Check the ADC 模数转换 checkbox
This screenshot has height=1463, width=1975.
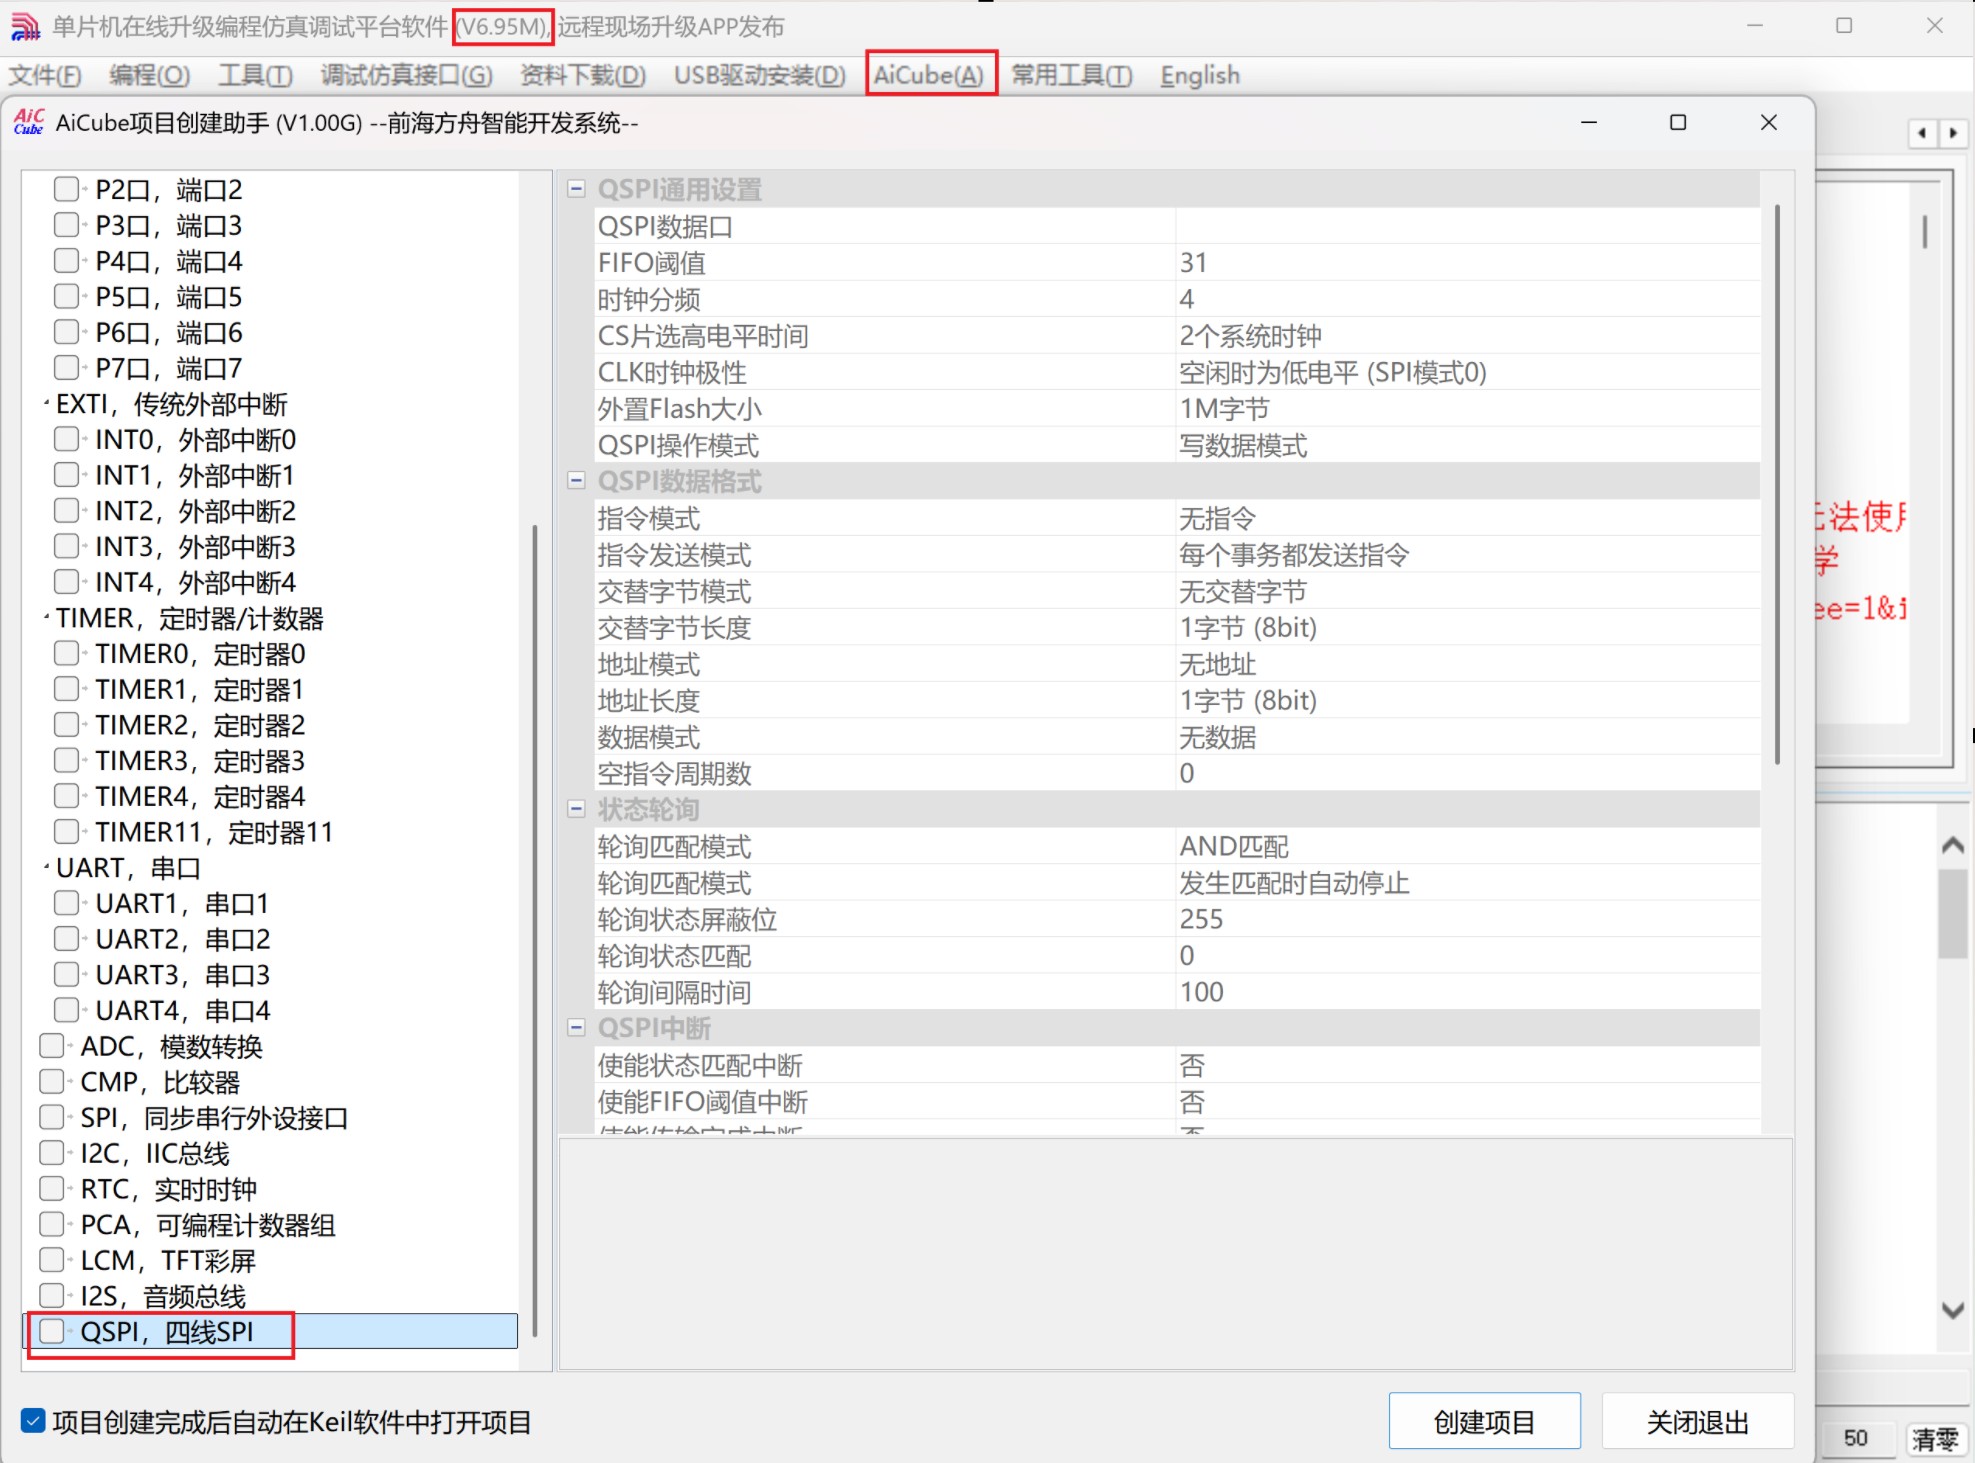tap(52, 1046)
